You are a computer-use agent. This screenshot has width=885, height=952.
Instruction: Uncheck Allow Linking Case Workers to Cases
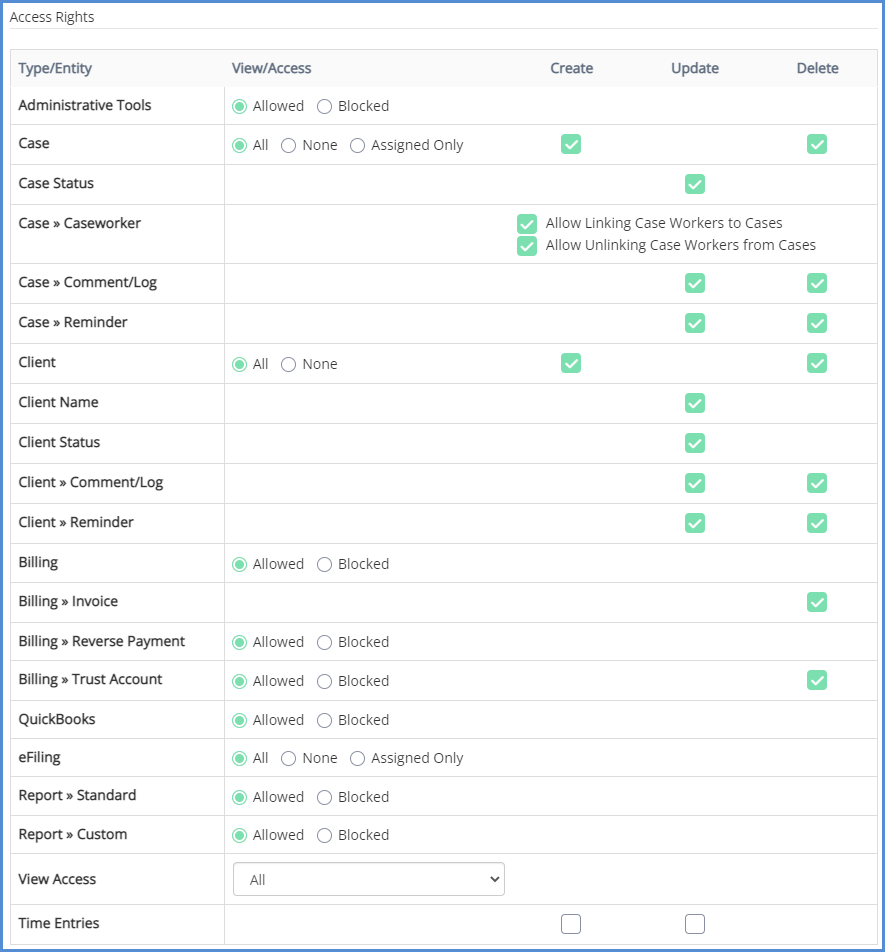pyautogui.click(x=527, y=224)
